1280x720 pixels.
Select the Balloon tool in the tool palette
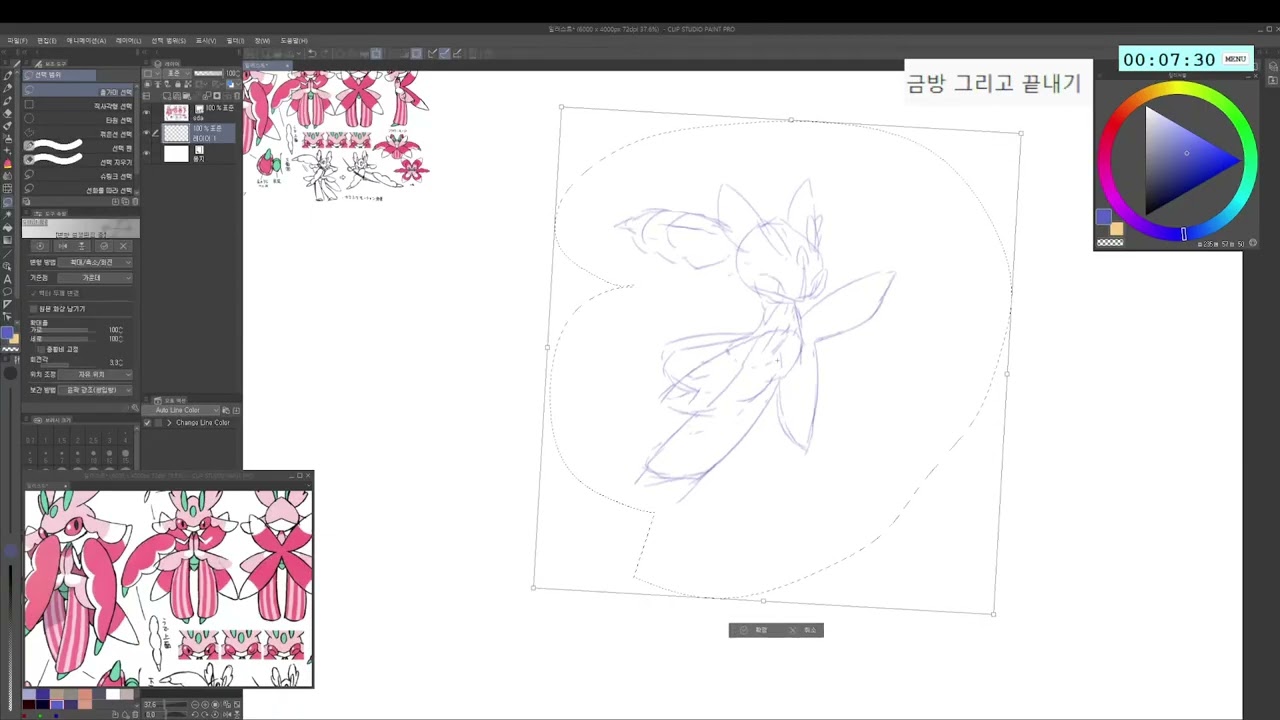[x=8, y=291]
